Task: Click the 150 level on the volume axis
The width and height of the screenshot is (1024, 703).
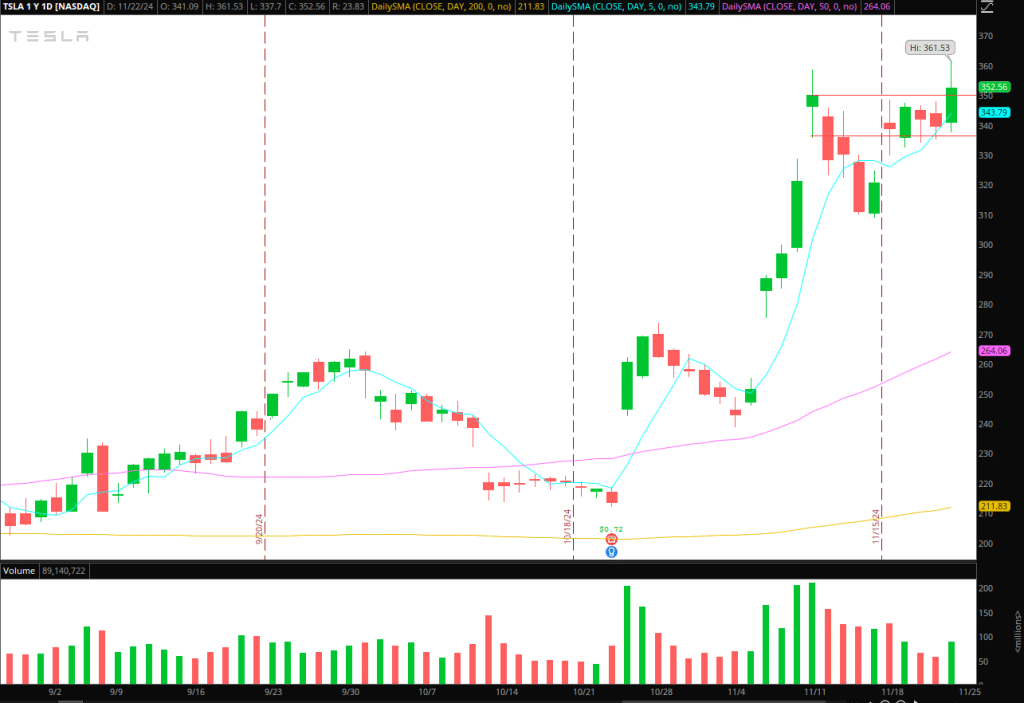Action: coord(985,613)
